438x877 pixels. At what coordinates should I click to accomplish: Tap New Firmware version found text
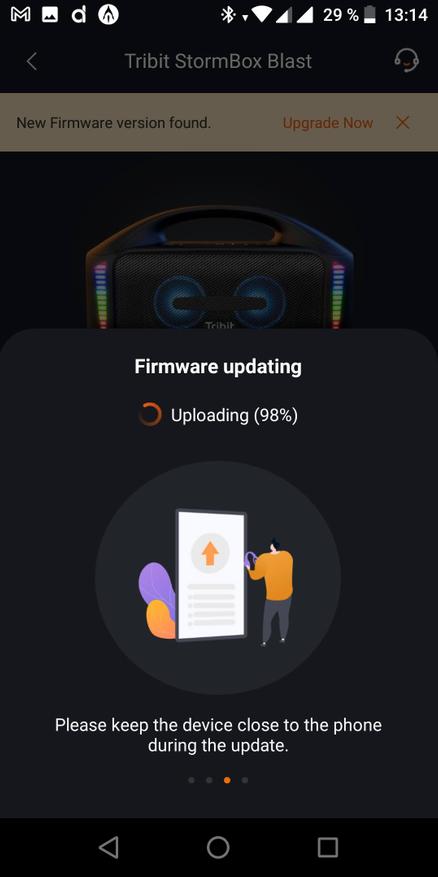[x=114, y=122]
